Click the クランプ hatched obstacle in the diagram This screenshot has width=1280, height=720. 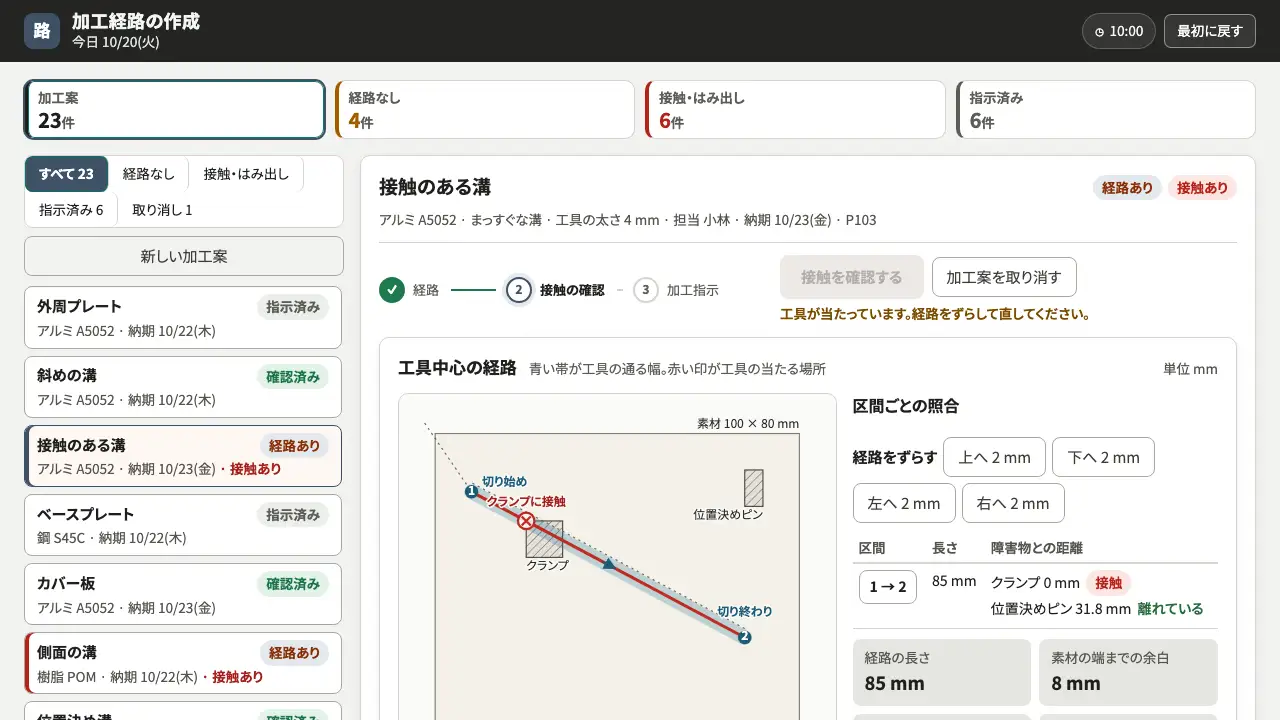click(x=544, y=539)
